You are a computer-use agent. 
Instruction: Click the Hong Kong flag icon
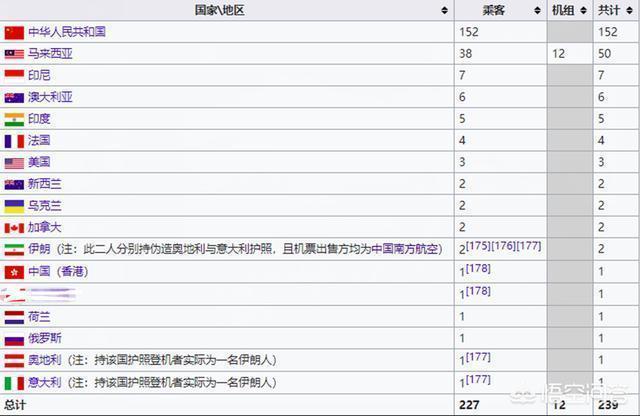14,272
